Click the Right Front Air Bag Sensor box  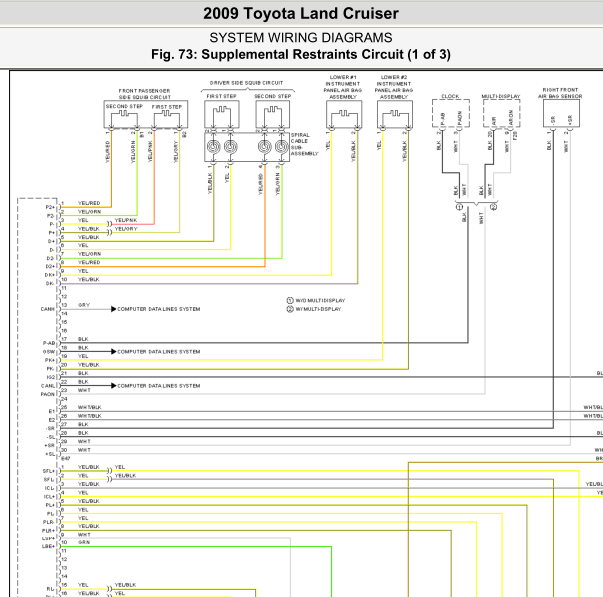pos(561,114)
